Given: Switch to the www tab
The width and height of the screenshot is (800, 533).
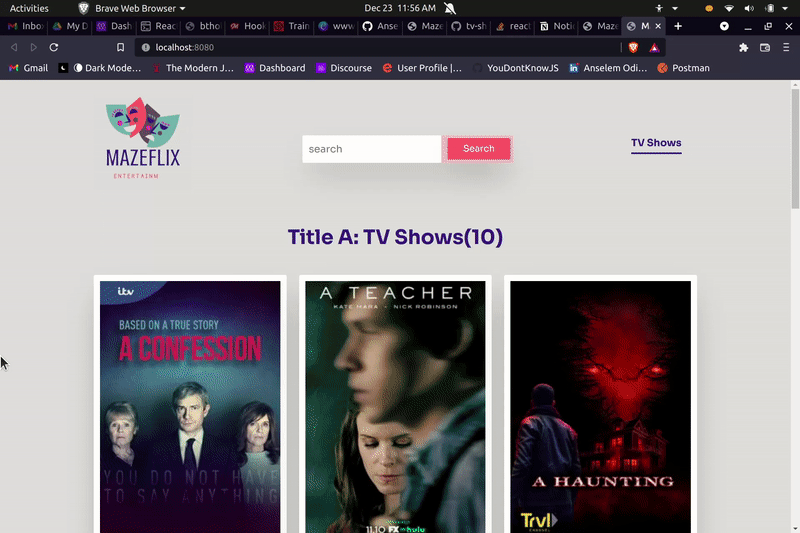Looking at the screenshot, I should click(336, 26).
